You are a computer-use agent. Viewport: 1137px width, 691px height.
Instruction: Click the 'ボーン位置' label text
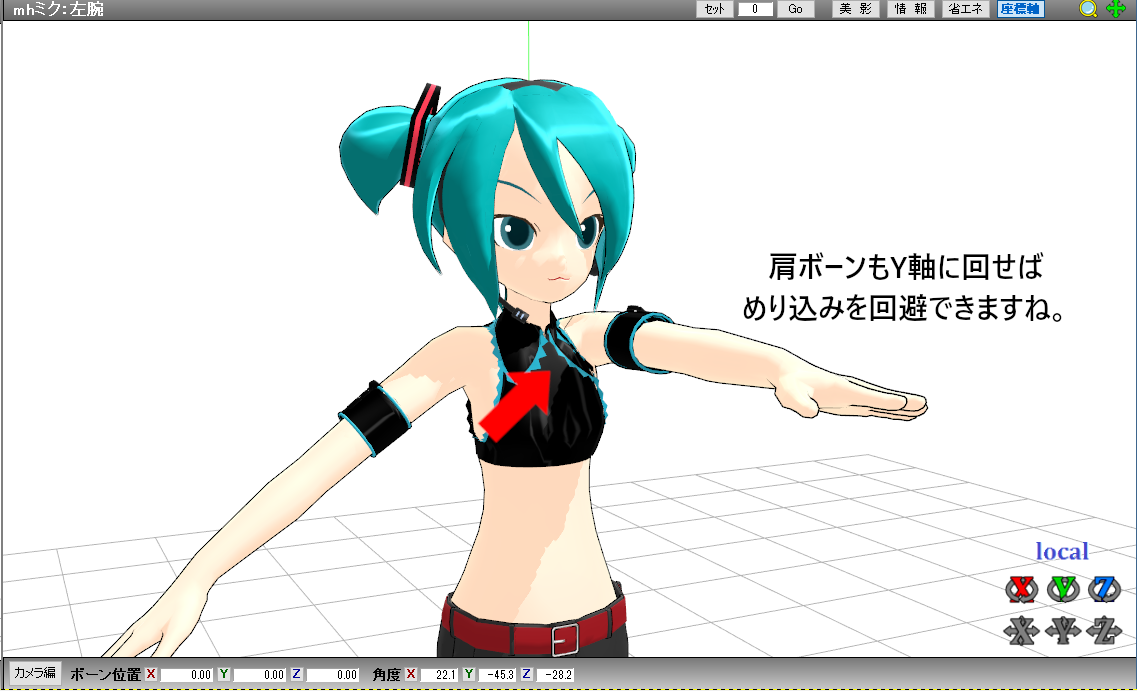[105, 674]
